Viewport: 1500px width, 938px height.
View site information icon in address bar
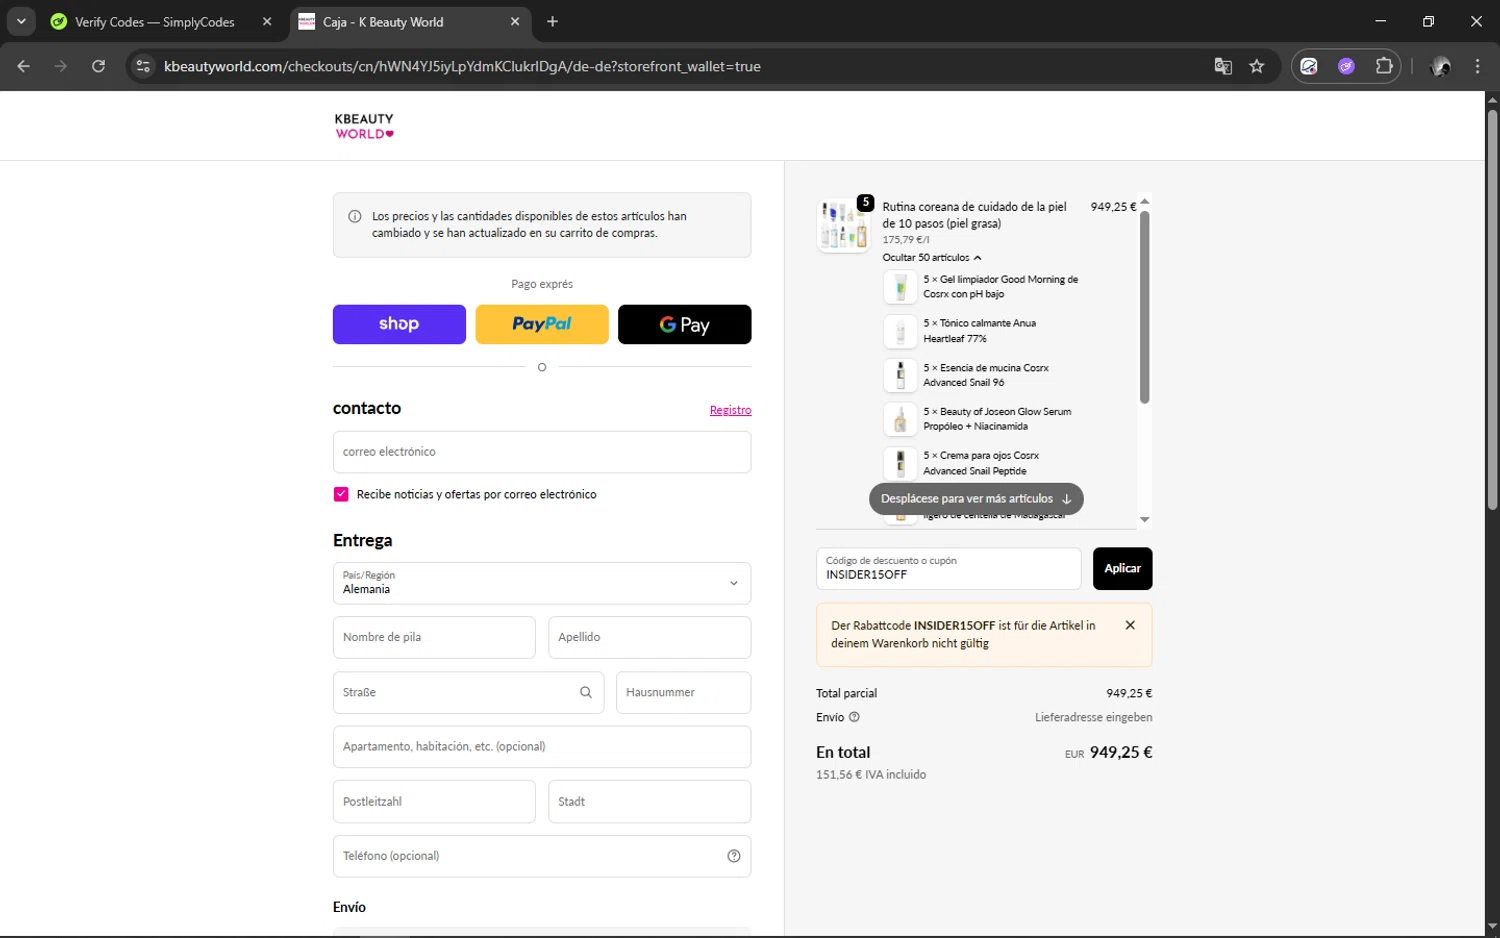tap(143, 66)
